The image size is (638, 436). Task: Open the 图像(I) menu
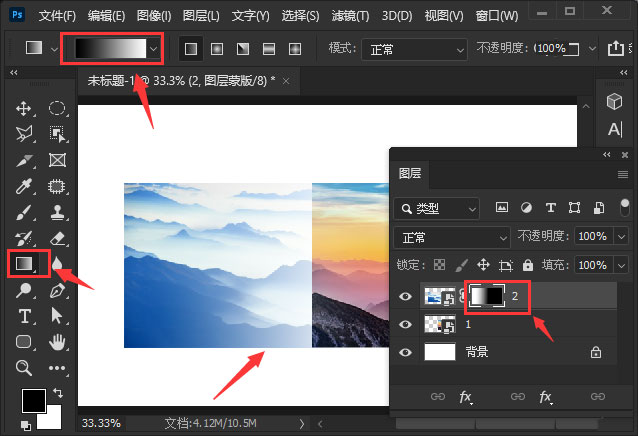[x=154, y=16]
